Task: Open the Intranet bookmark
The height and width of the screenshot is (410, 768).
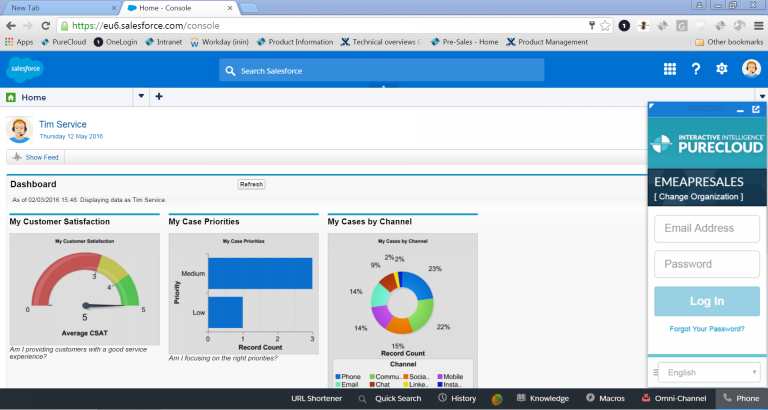Action: 164,42
